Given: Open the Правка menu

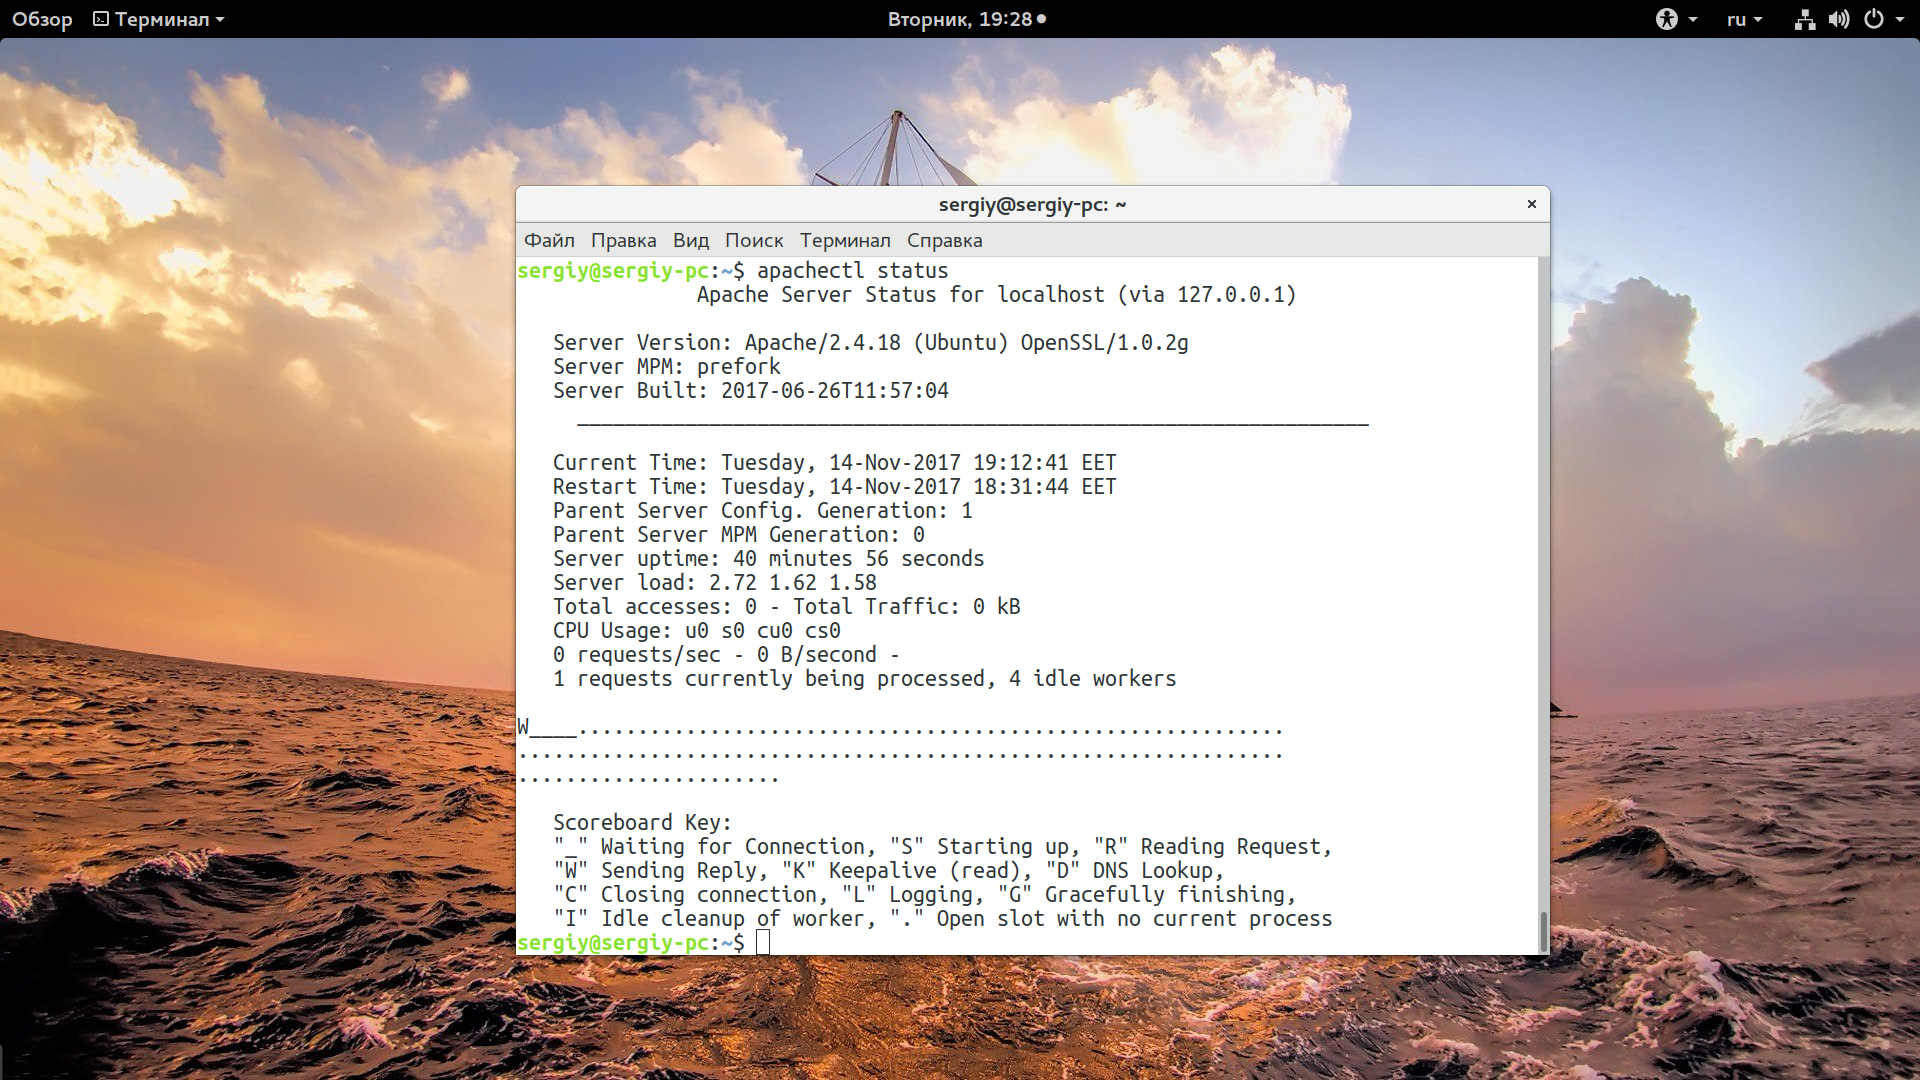Looking at the screenshot, I should [623, 240].
